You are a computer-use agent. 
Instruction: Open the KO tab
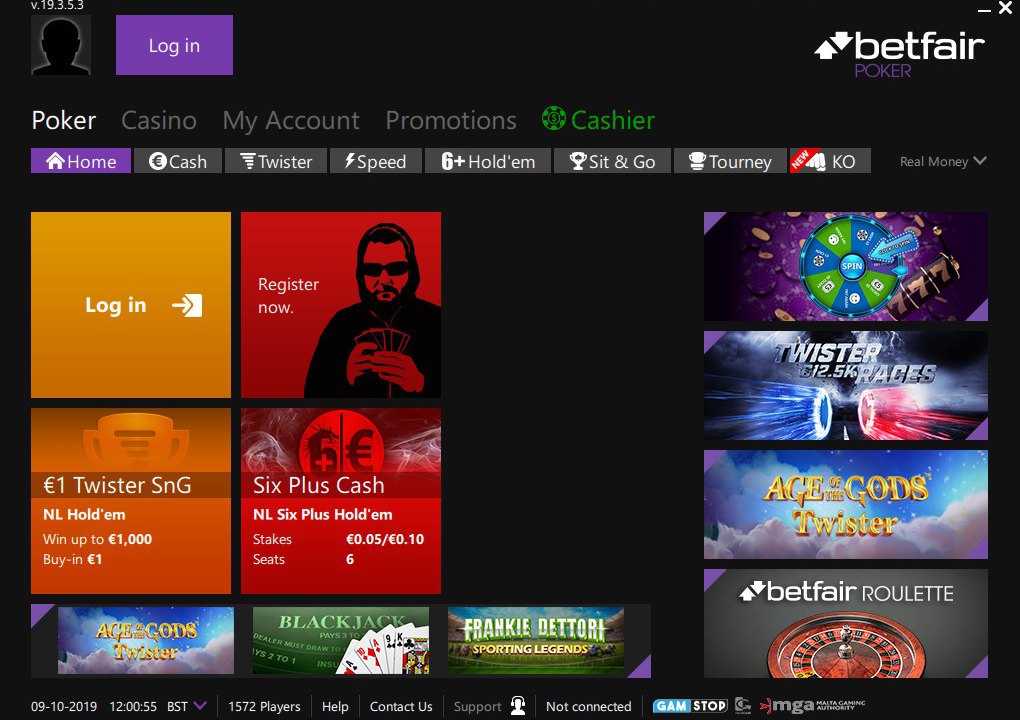pyautogui.click(x=830, y=161)
